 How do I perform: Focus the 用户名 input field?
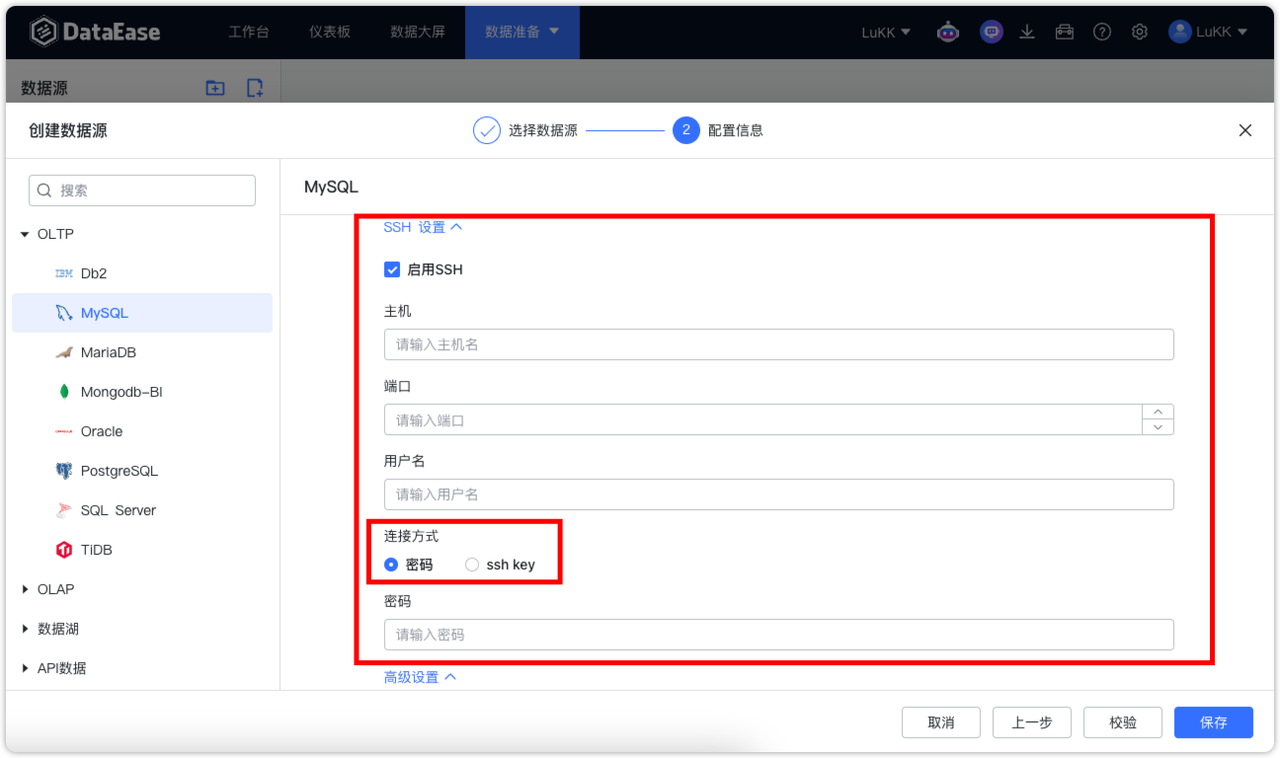pyautogui.click(x=779, y=494)
